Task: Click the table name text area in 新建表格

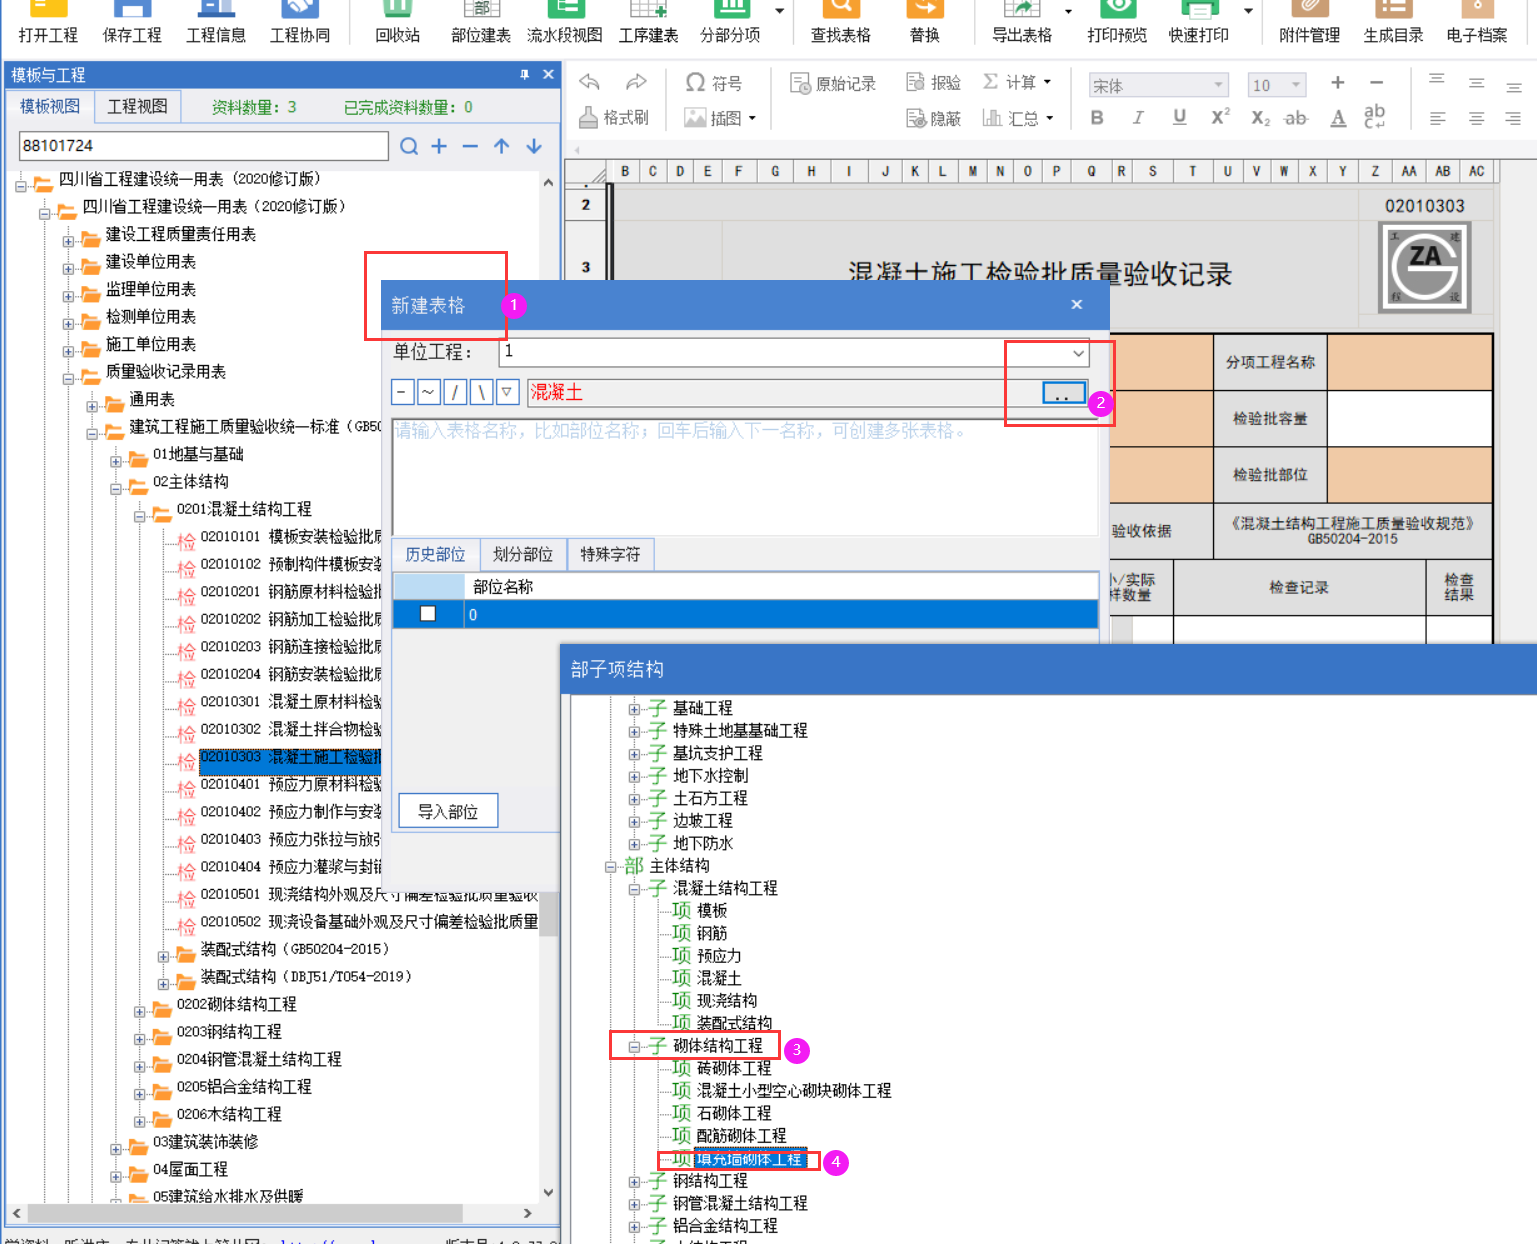Action: point(745,476)
